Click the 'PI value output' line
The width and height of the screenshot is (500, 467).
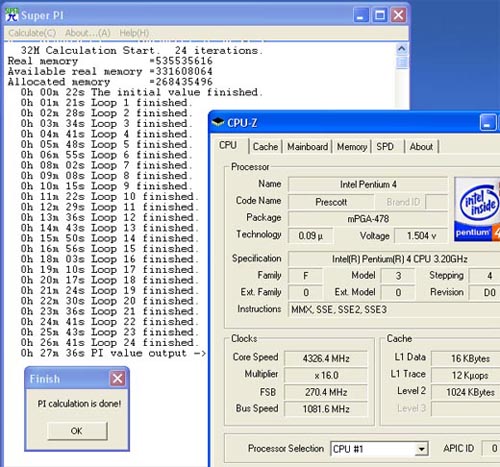click(113, 353)
